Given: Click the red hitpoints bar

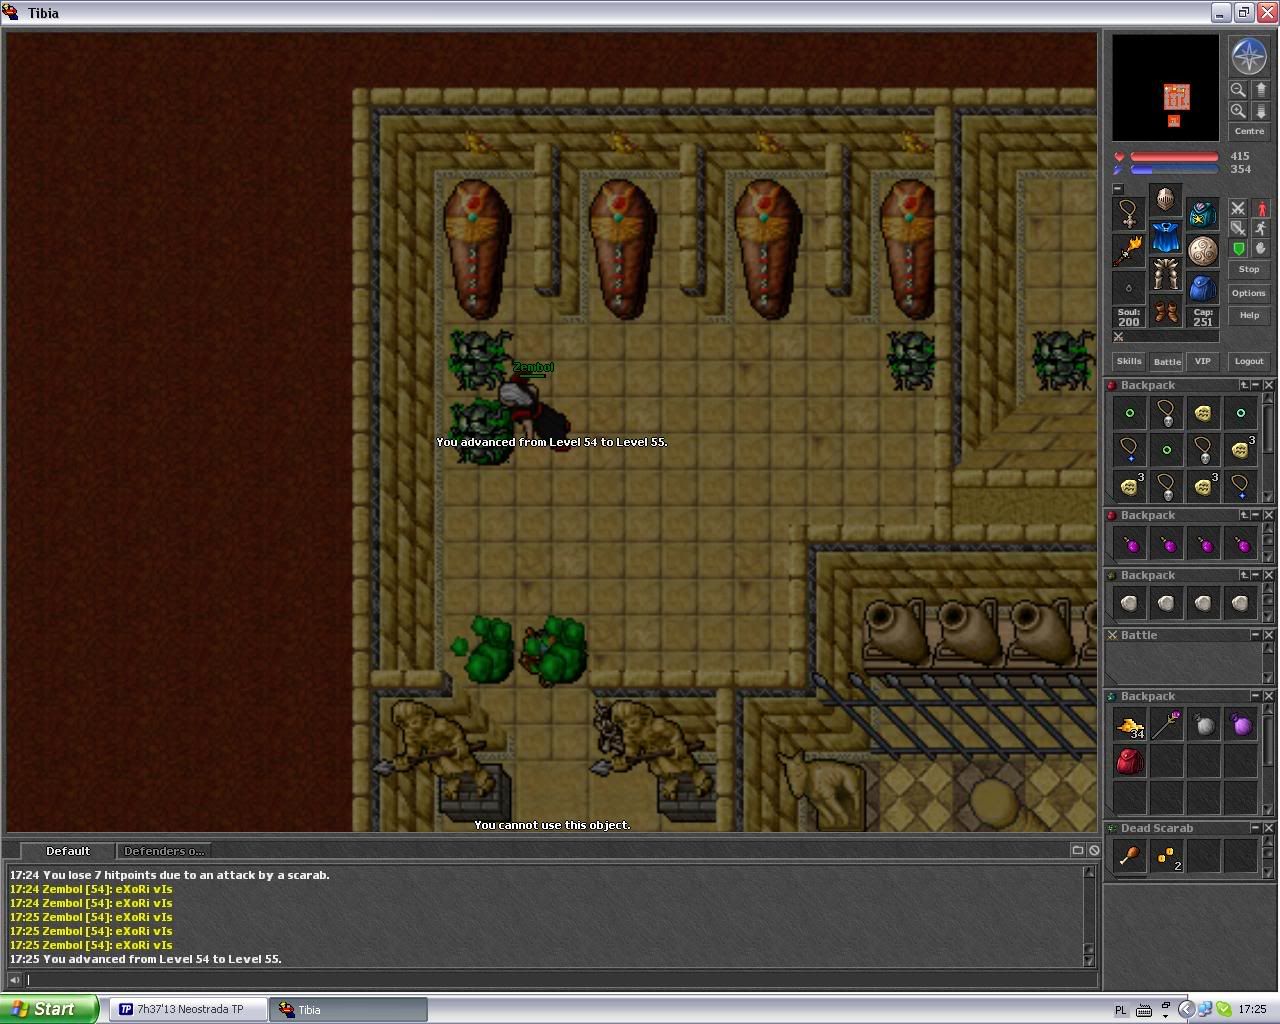Looking at the screenshot, I should 1174,157.
